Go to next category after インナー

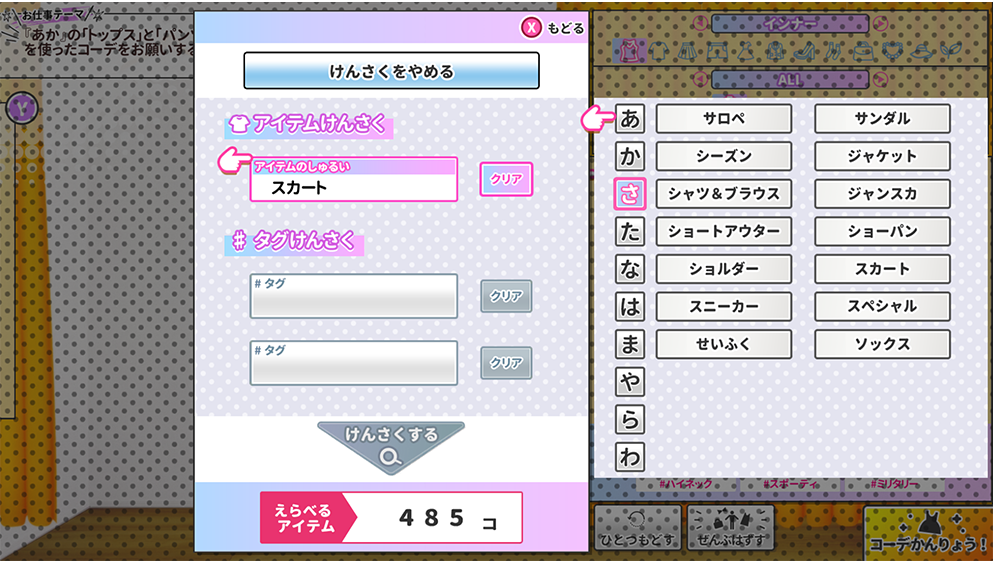click(x=879, y=24)
